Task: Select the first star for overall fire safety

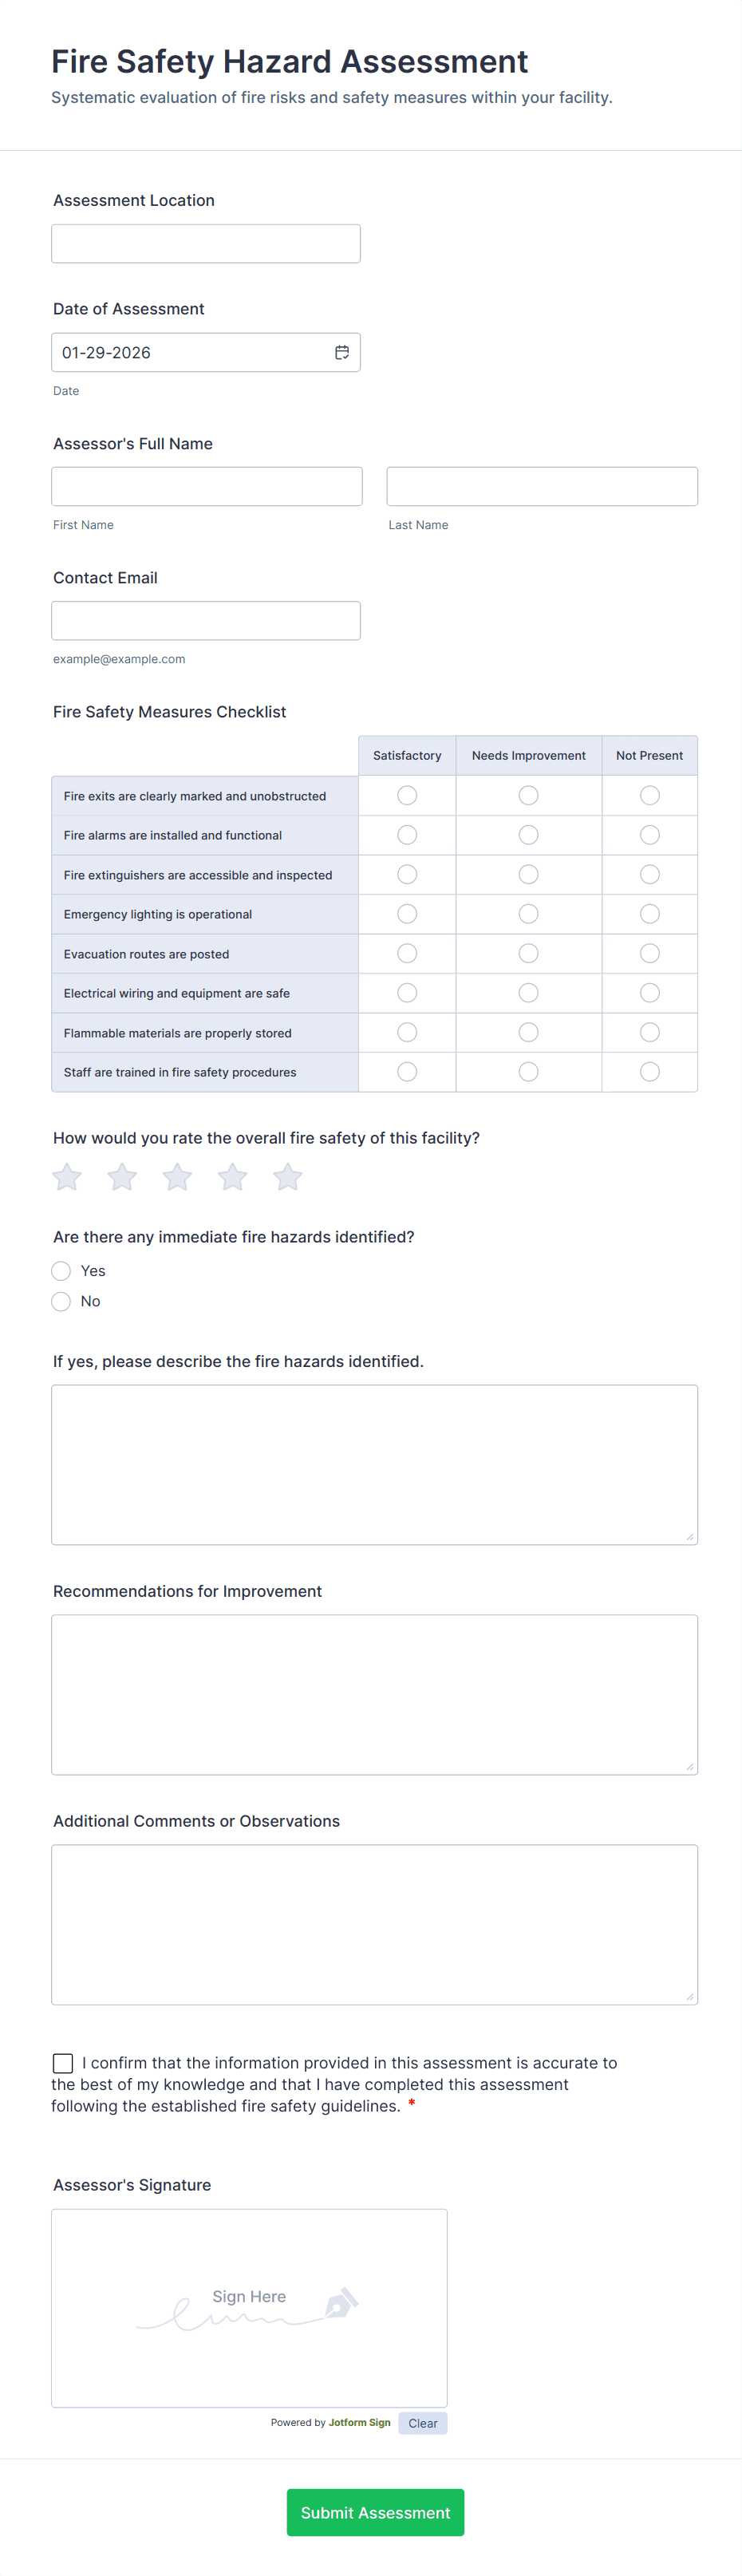Action: pos(66,1177)
